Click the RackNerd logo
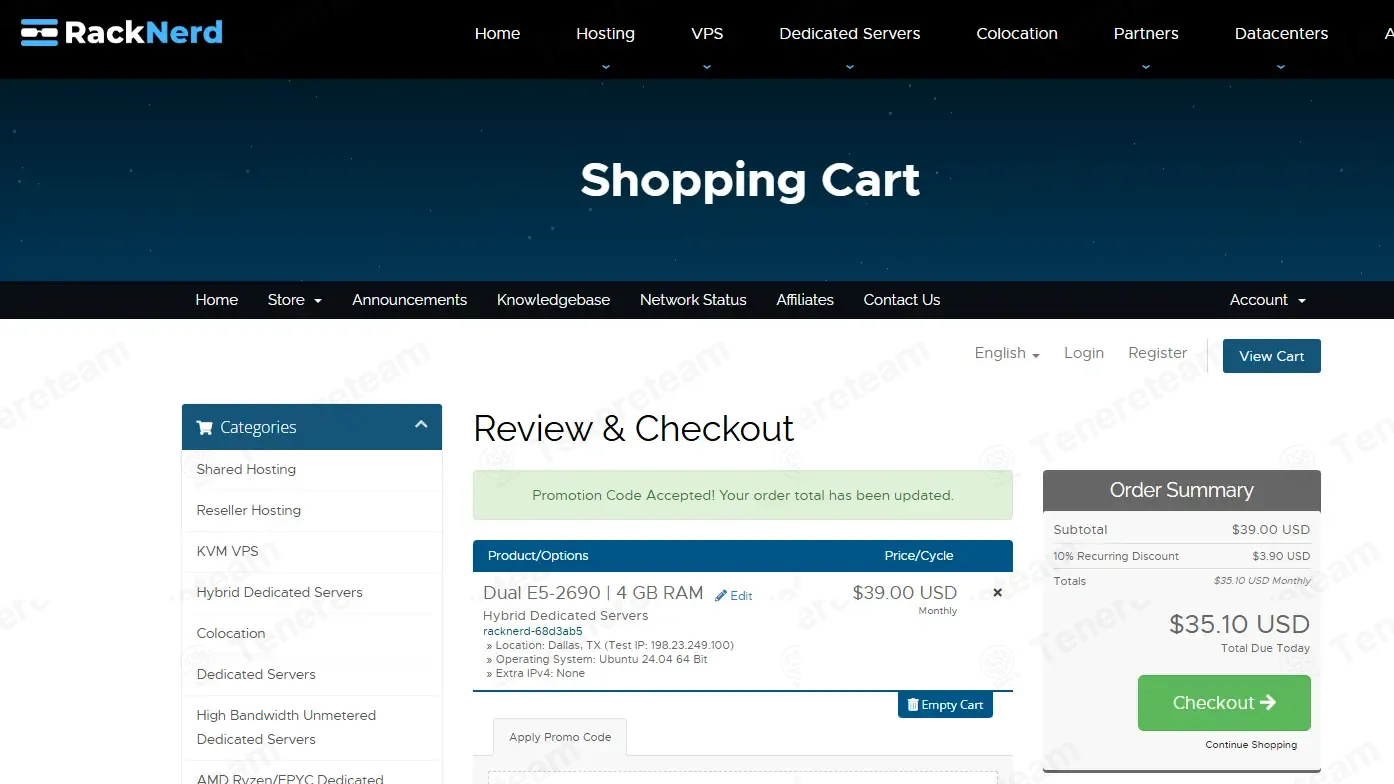Screen dimensions: 1394x784 [x=122, y=33]
